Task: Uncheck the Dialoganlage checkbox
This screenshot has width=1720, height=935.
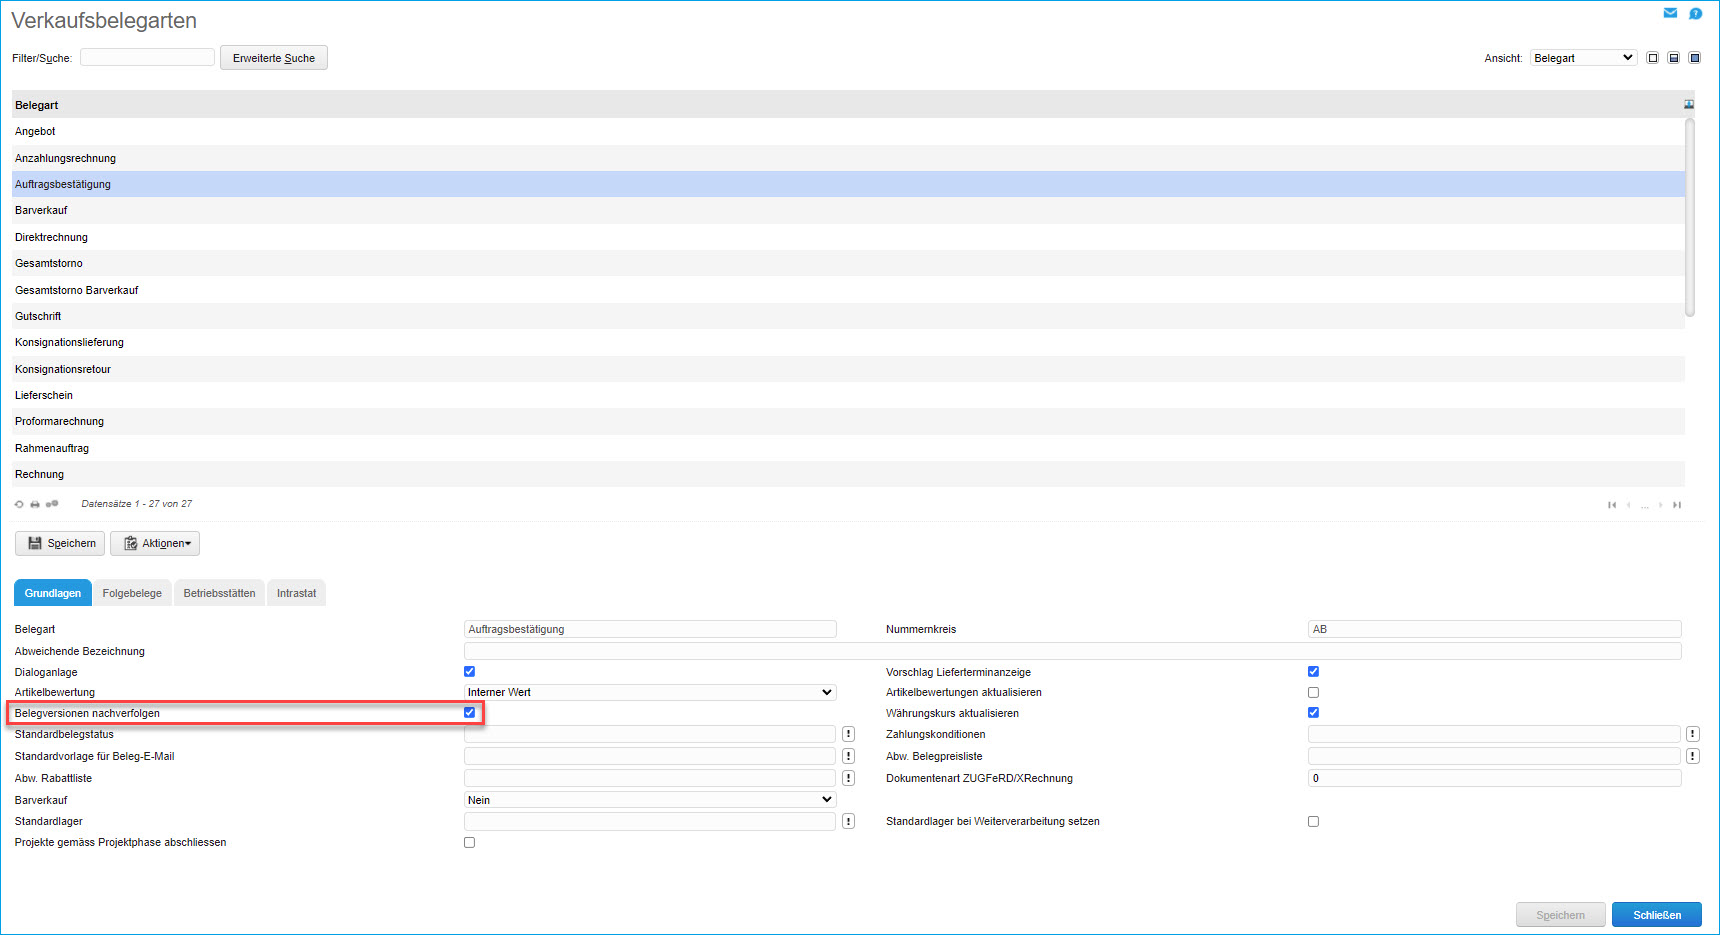Action: [x=469, y=672]
